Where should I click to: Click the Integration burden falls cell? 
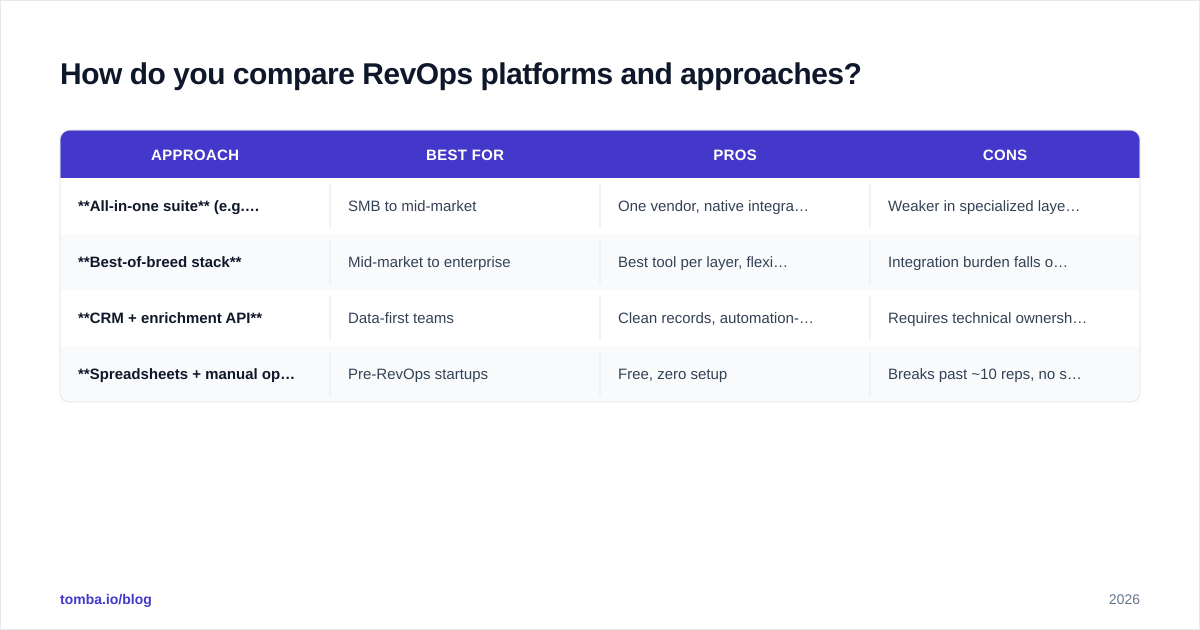click(1005, 262)
